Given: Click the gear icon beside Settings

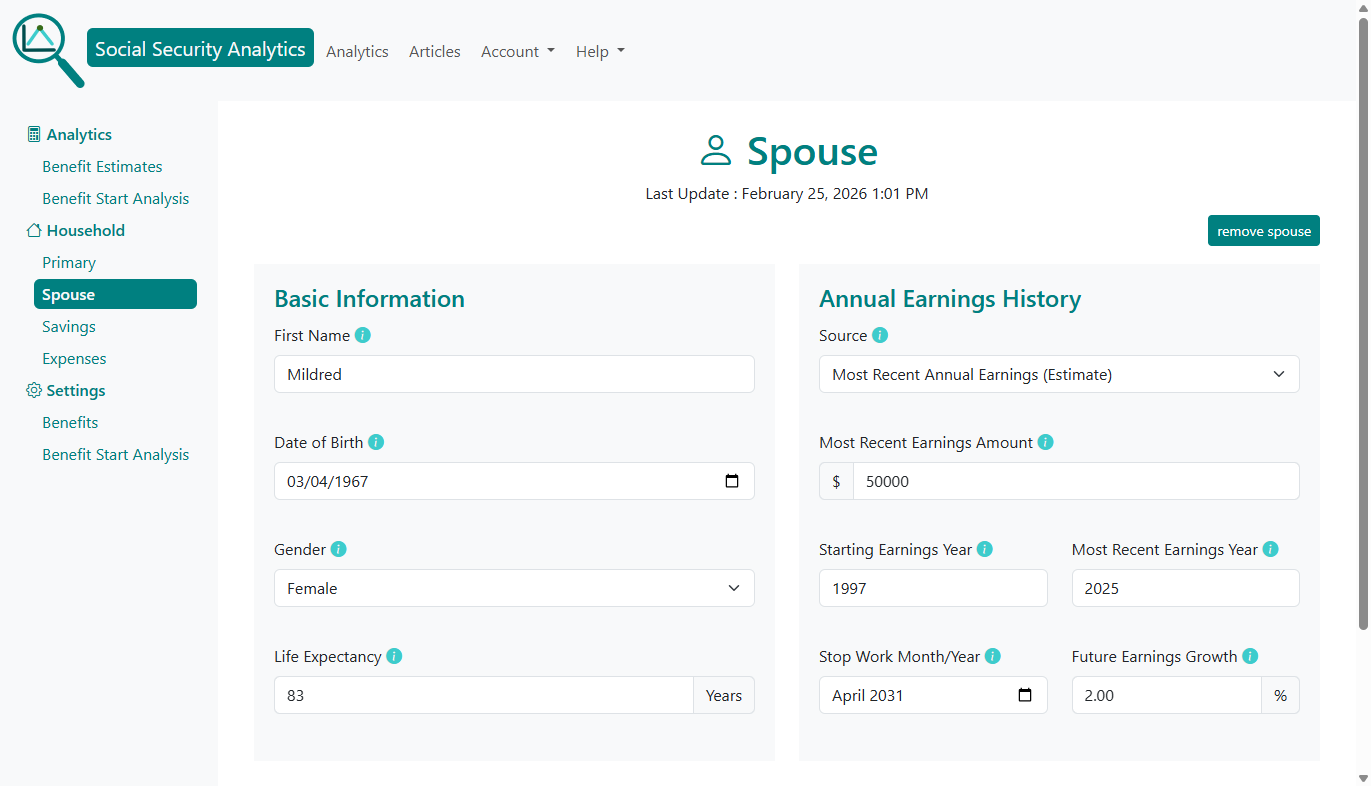Looking at the screenshot, I should [33, 390].
